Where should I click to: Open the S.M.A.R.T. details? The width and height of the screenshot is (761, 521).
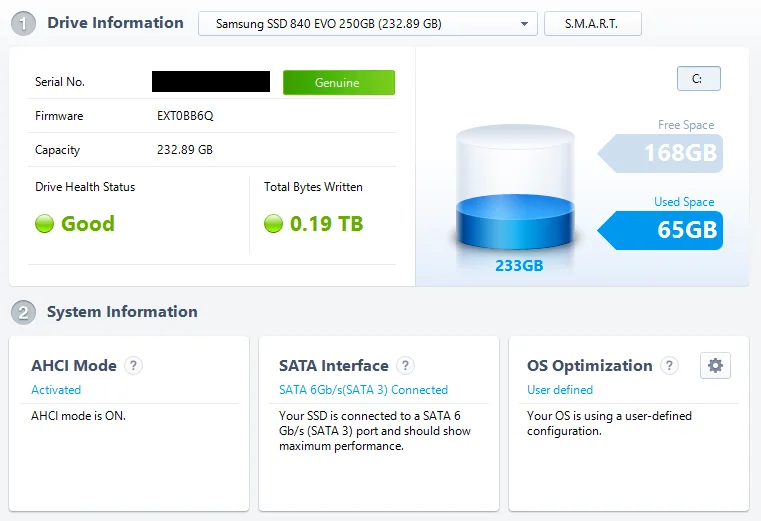click(x=593, y=24)
